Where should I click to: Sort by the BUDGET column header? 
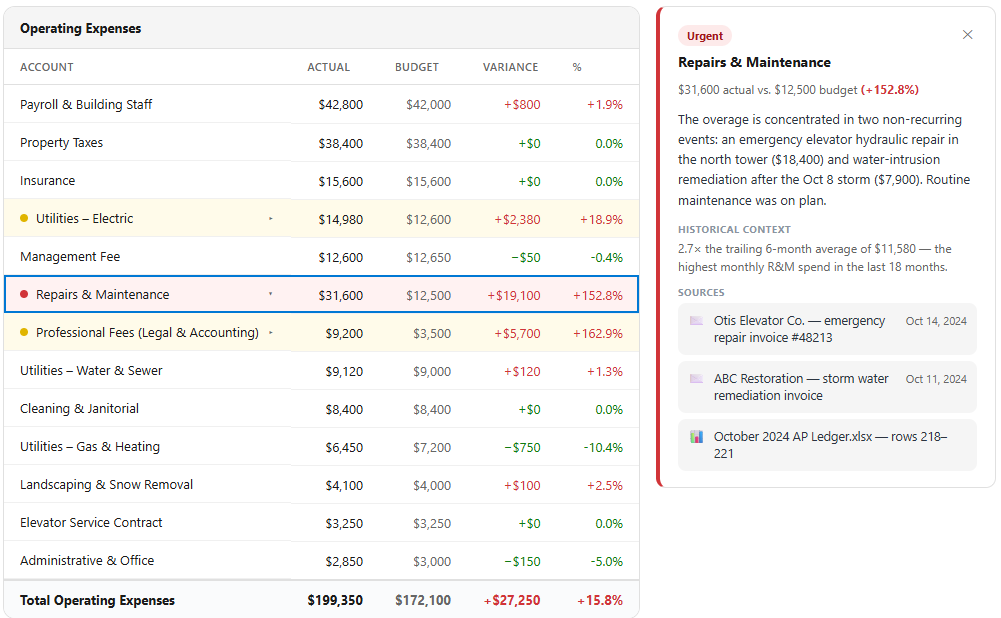tap(417, 67)
